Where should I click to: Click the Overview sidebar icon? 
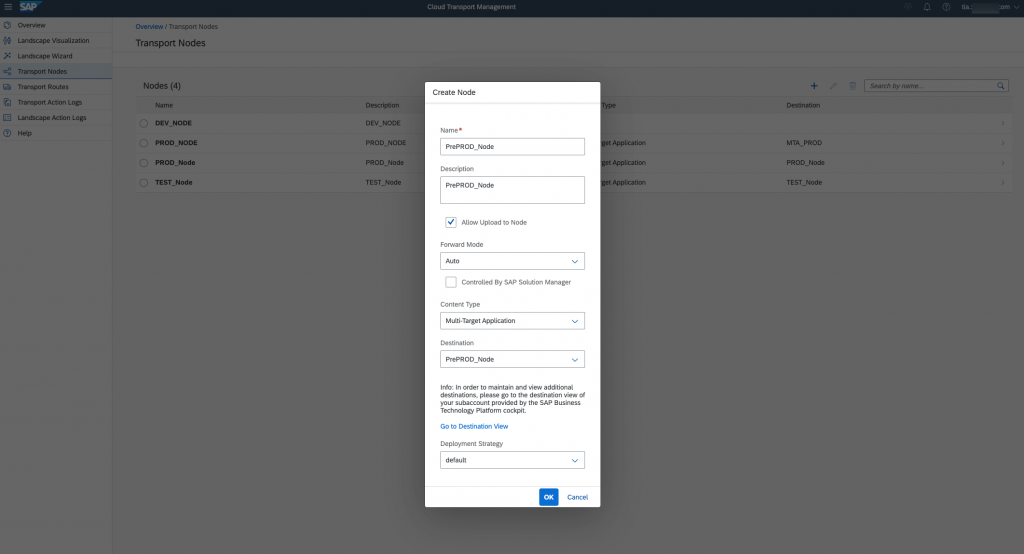(7, 25)
